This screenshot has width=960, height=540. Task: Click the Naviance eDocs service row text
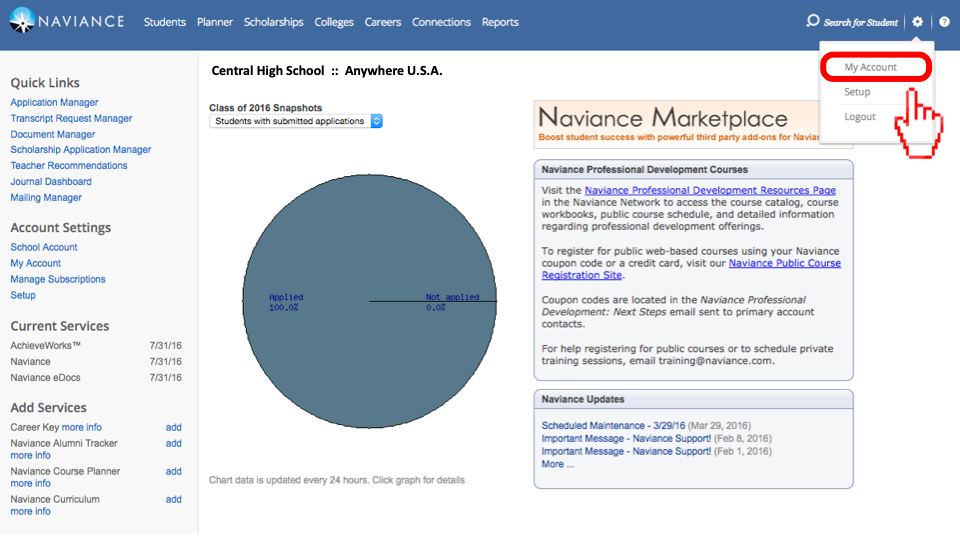[x=45, y=378]
